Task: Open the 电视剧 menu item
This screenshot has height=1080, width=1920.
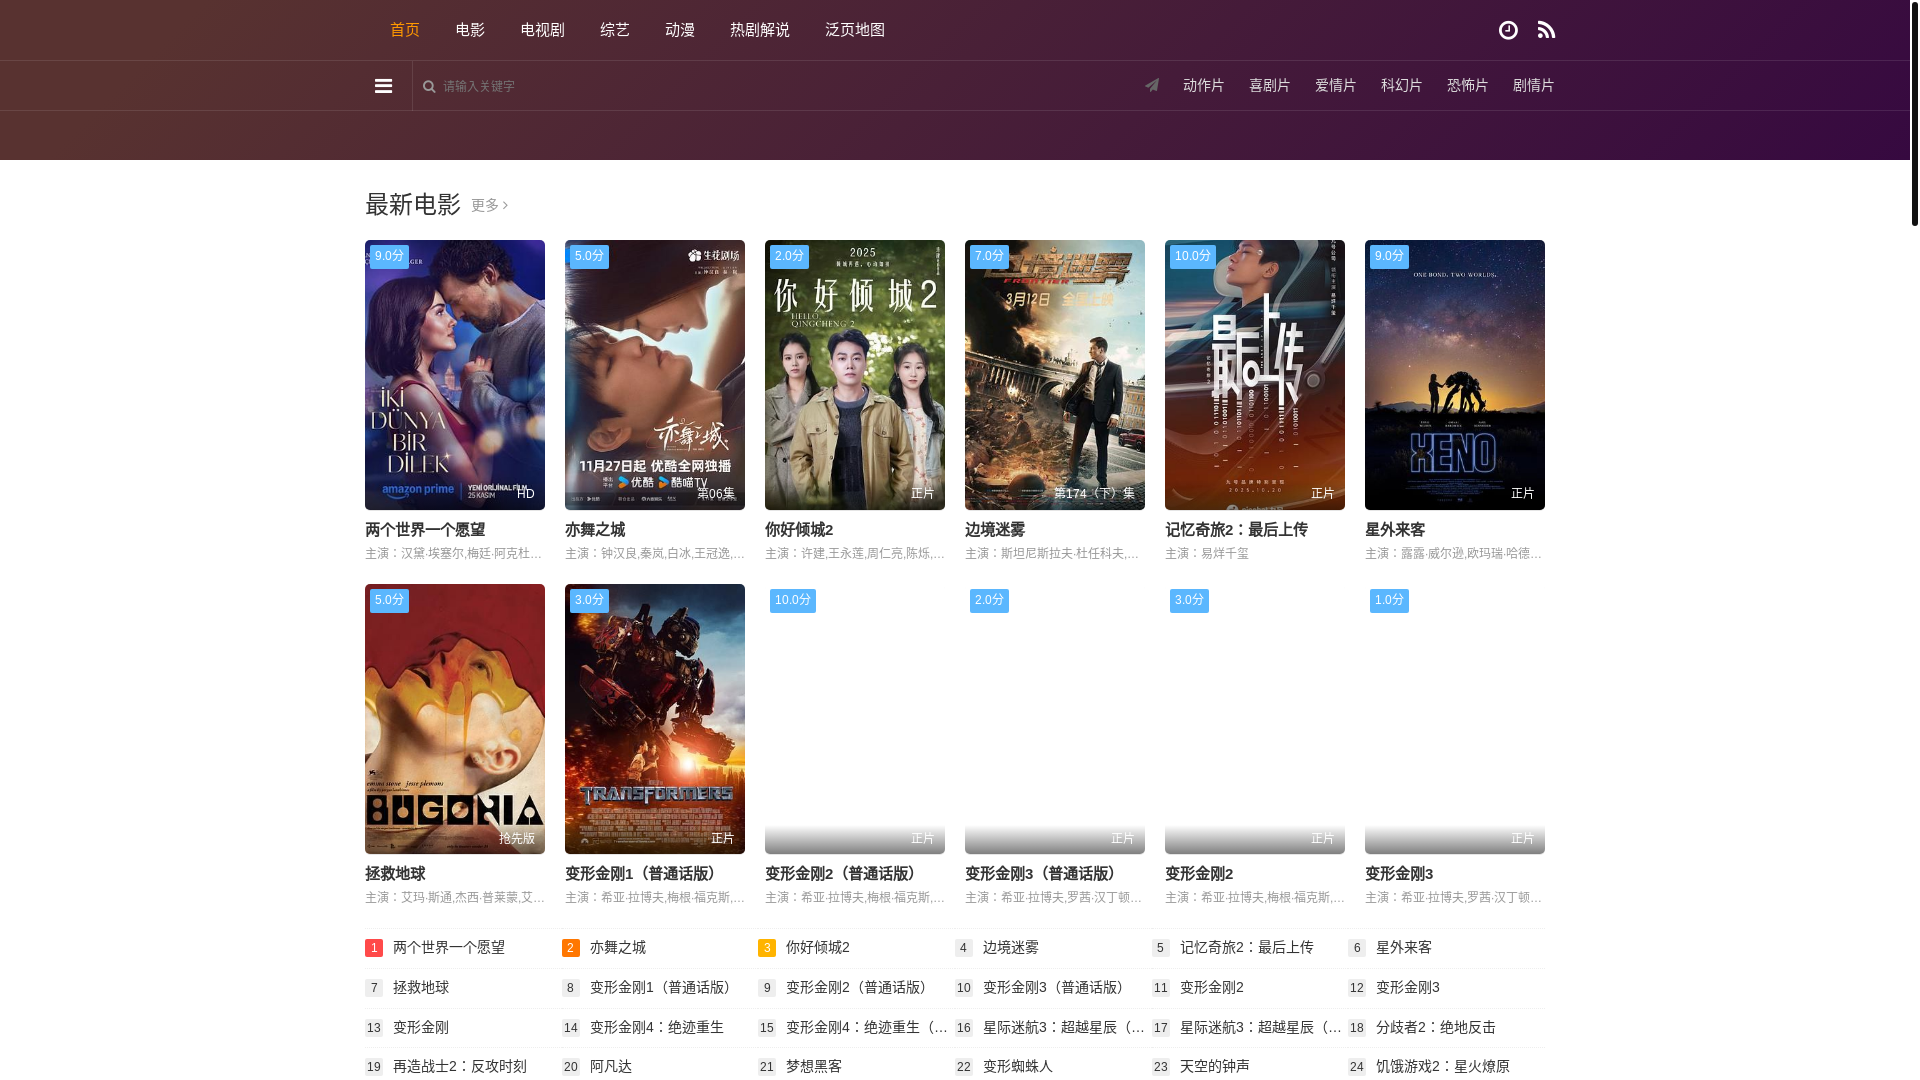Action: [x=543, y=30]
